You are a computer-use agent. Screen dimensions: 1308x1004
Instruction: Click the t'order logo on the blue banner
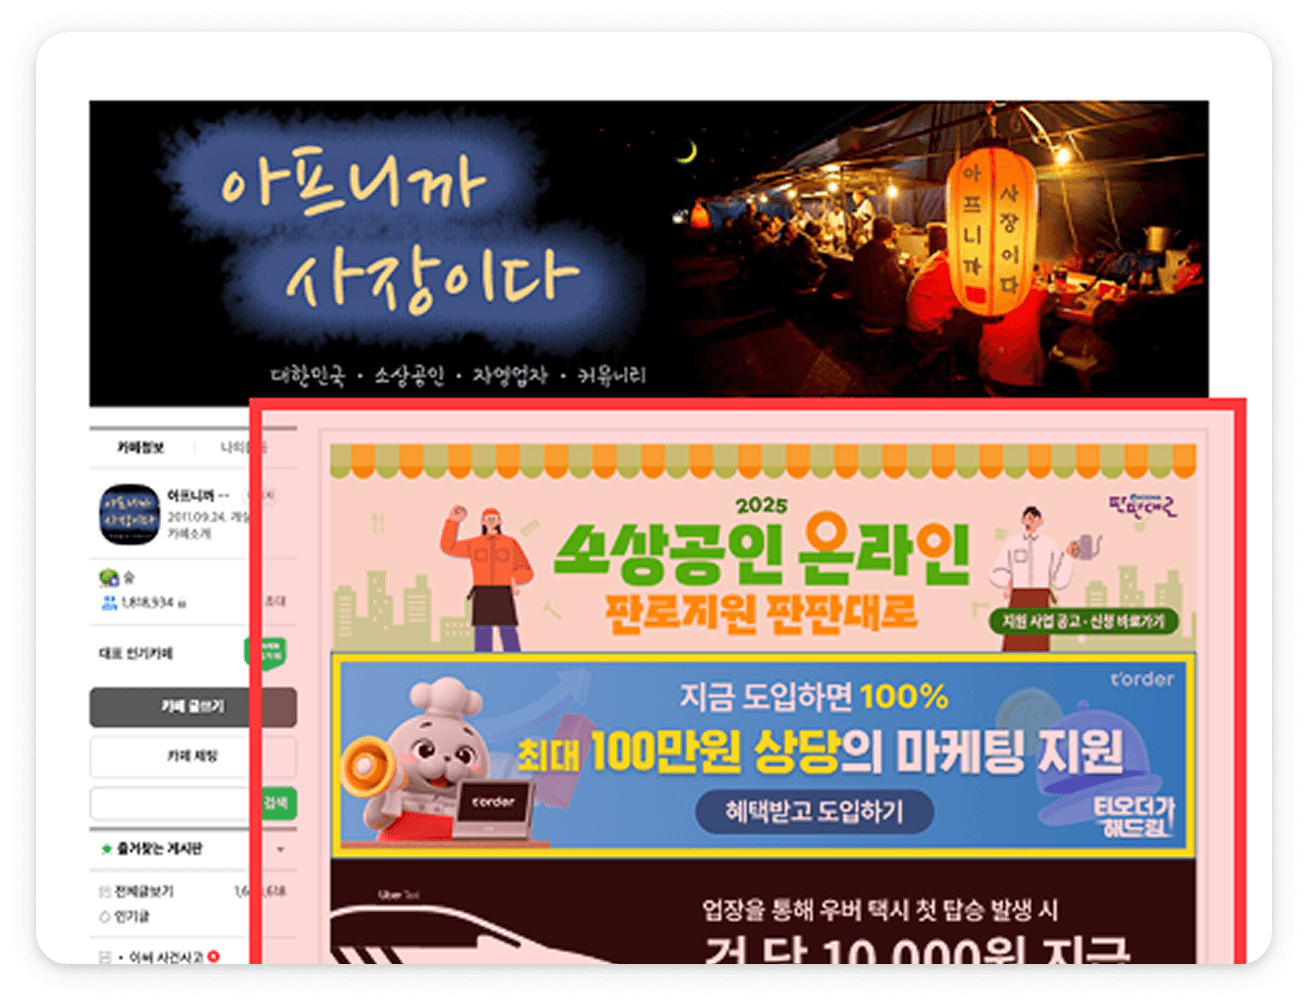(x=1141, y=679)
